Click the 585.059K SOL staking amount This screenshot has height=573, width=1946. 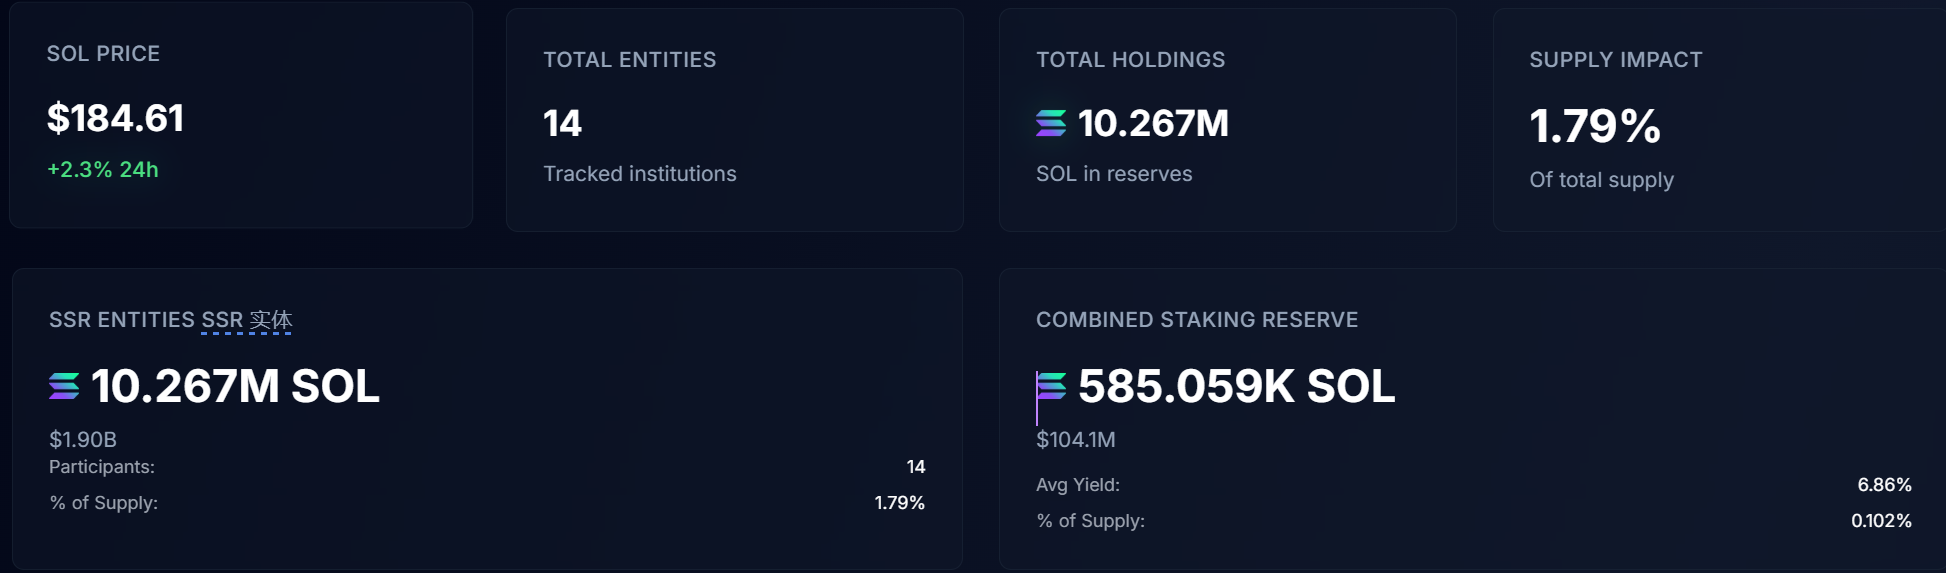point(1236,386)
